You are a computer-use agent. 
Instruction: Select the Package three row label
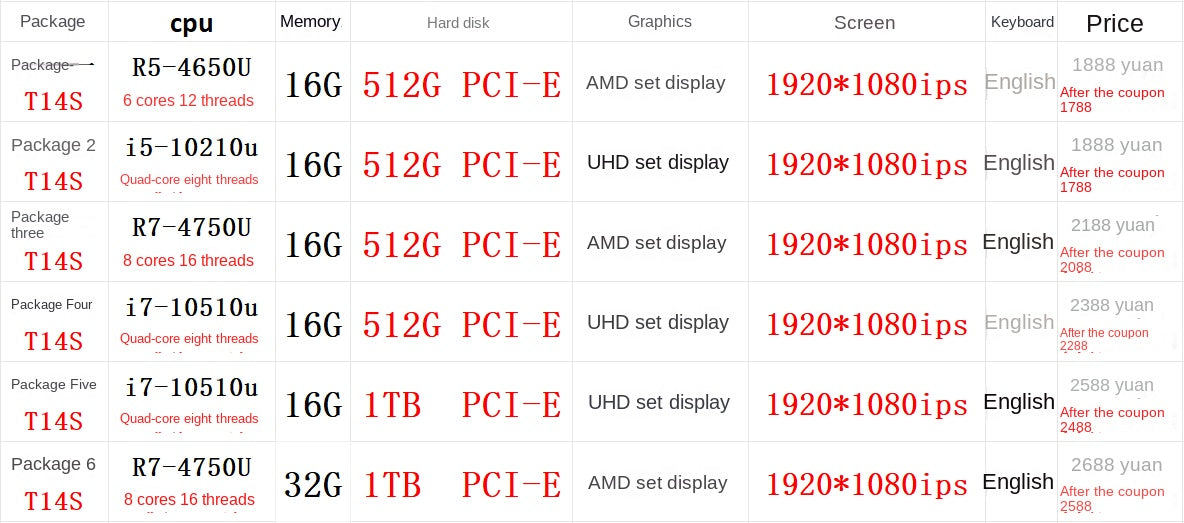point(40,225)
